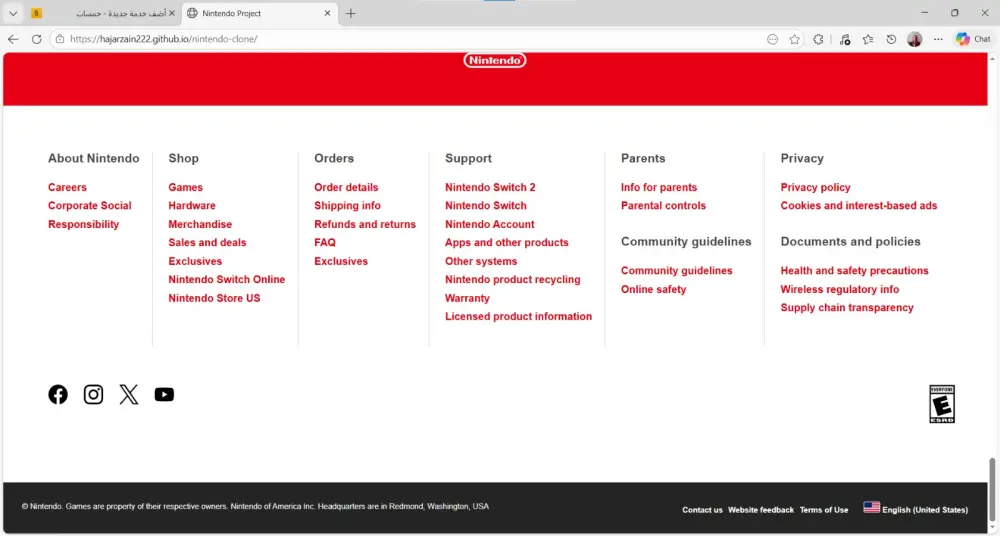Open the Warranty link
The height and width of the screenshot is (536, 1000).
(x=467, y=298)
